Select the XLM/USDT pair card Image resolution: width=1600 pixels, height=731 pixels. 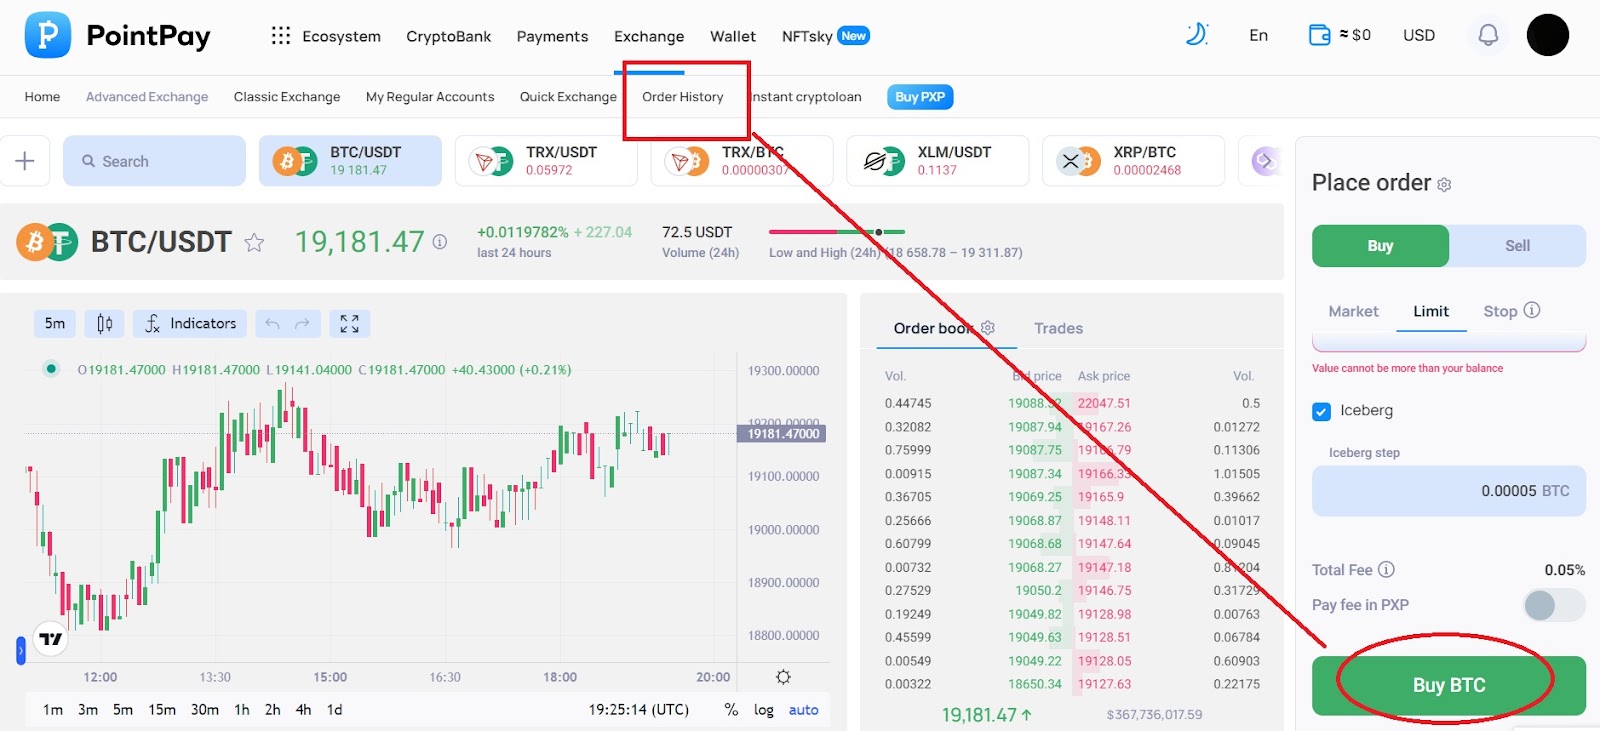[x=938, y=161]
